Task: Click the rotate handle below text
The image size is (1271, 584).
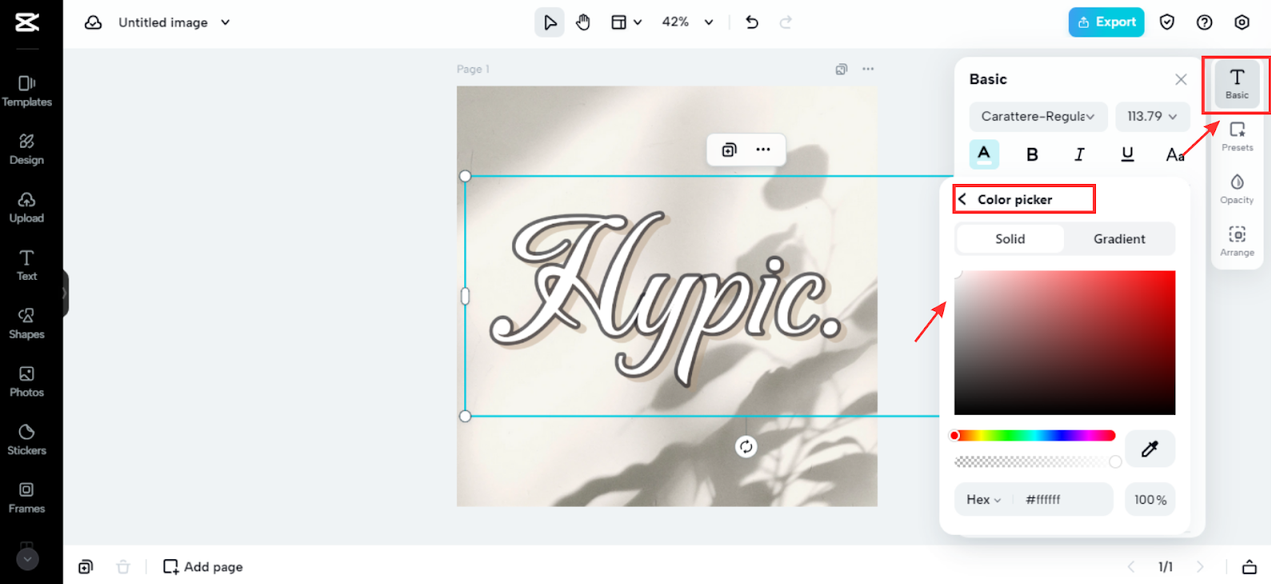Action: (746, 447)
